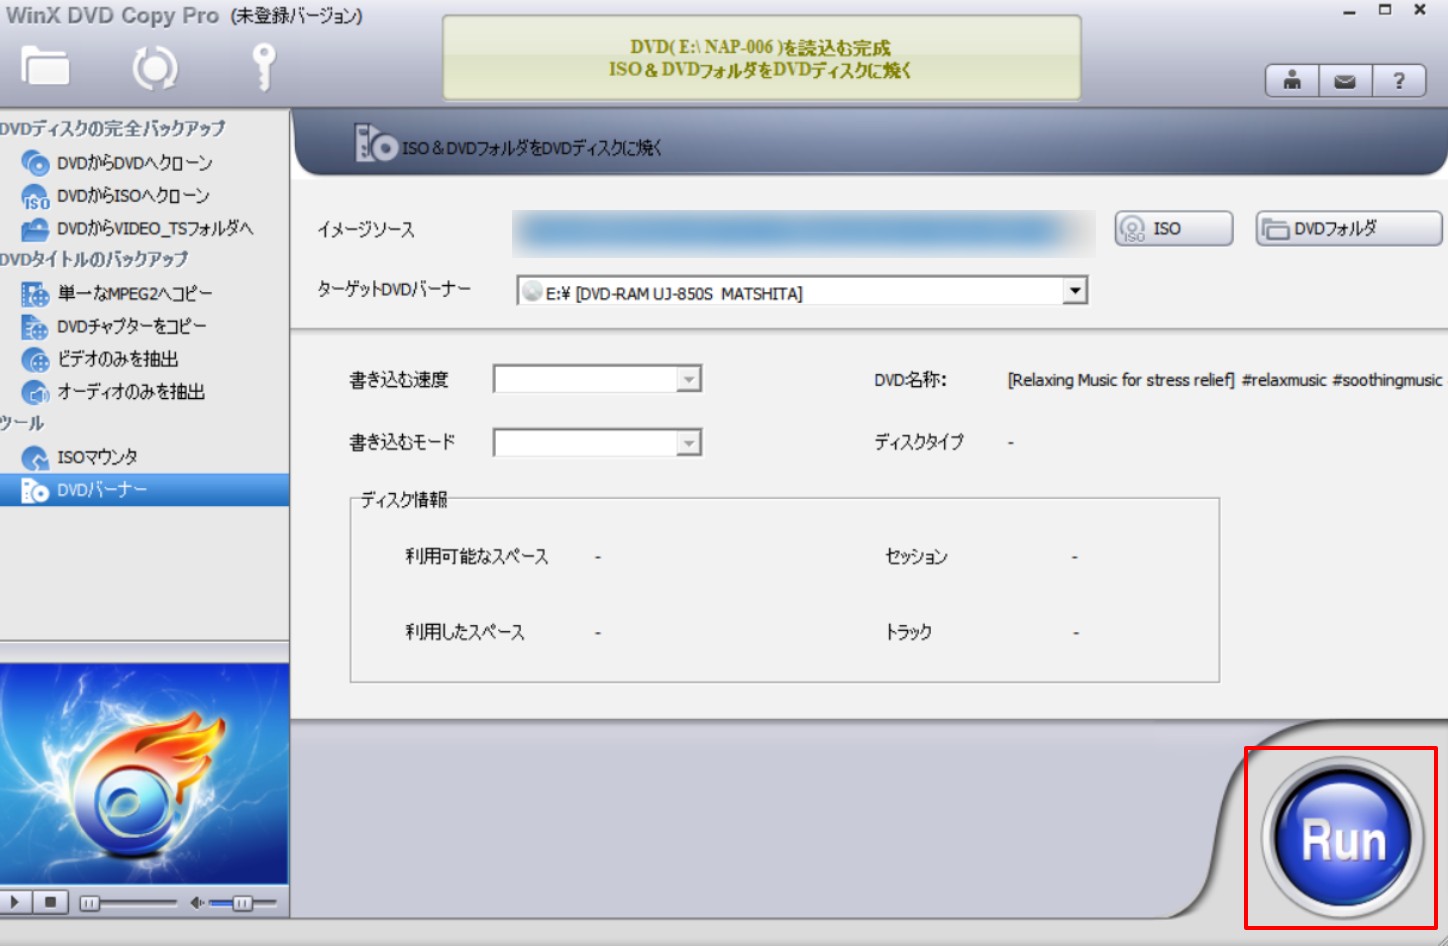Click the video extract icon
The height and width of the screenshot is (946, 1448).
pos(35,360)
